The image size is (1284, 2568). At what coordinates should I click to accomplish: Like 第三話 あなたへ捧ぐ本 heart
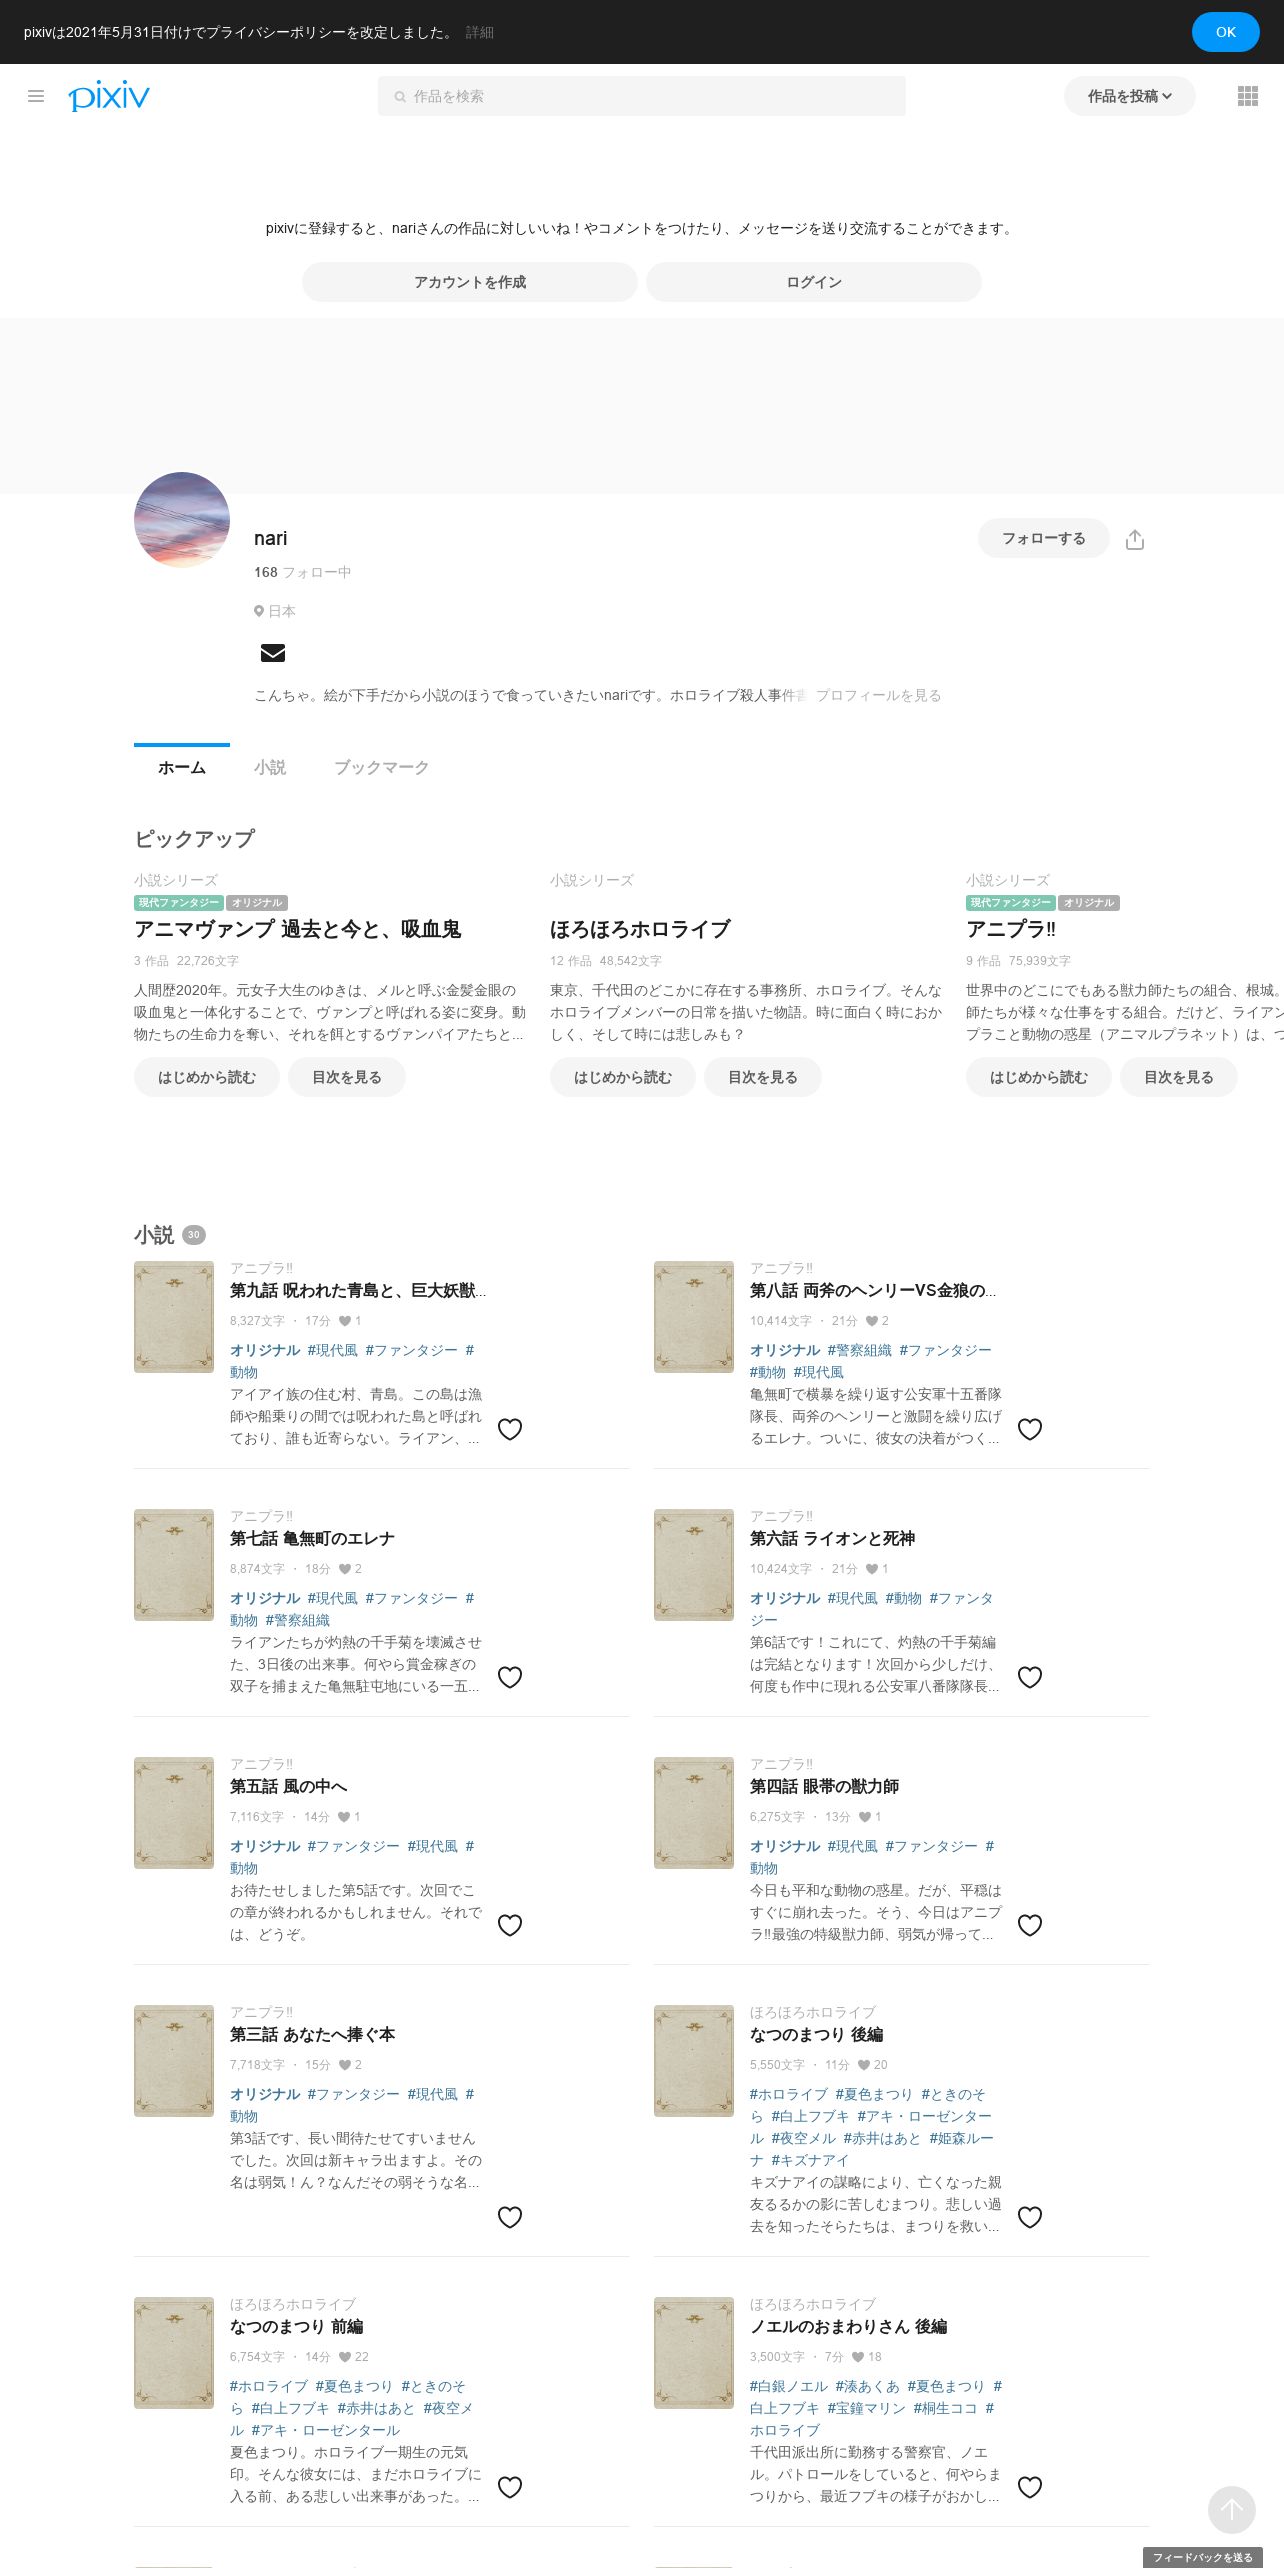pyautogui.click(x=510, y=2217)
